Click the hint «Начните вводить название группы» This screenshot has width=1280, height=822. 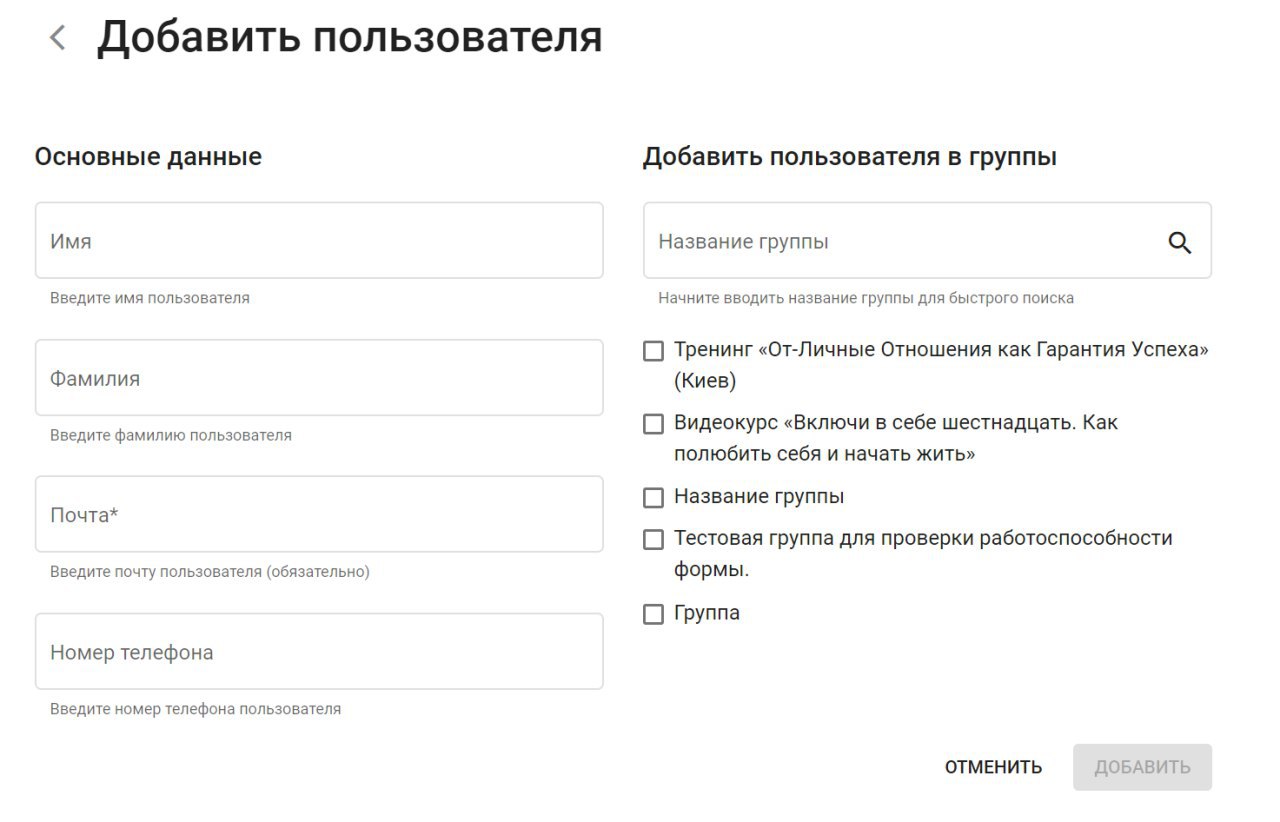[866, 298]
